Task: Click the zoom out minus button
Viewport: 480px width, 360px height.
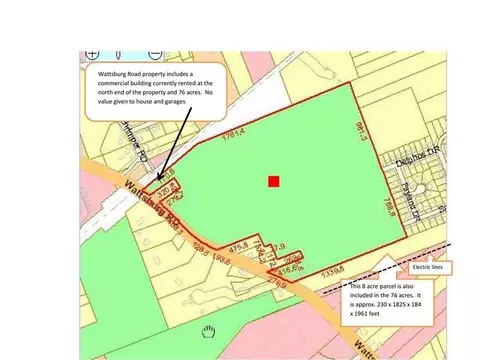Action: coord(155,54)
